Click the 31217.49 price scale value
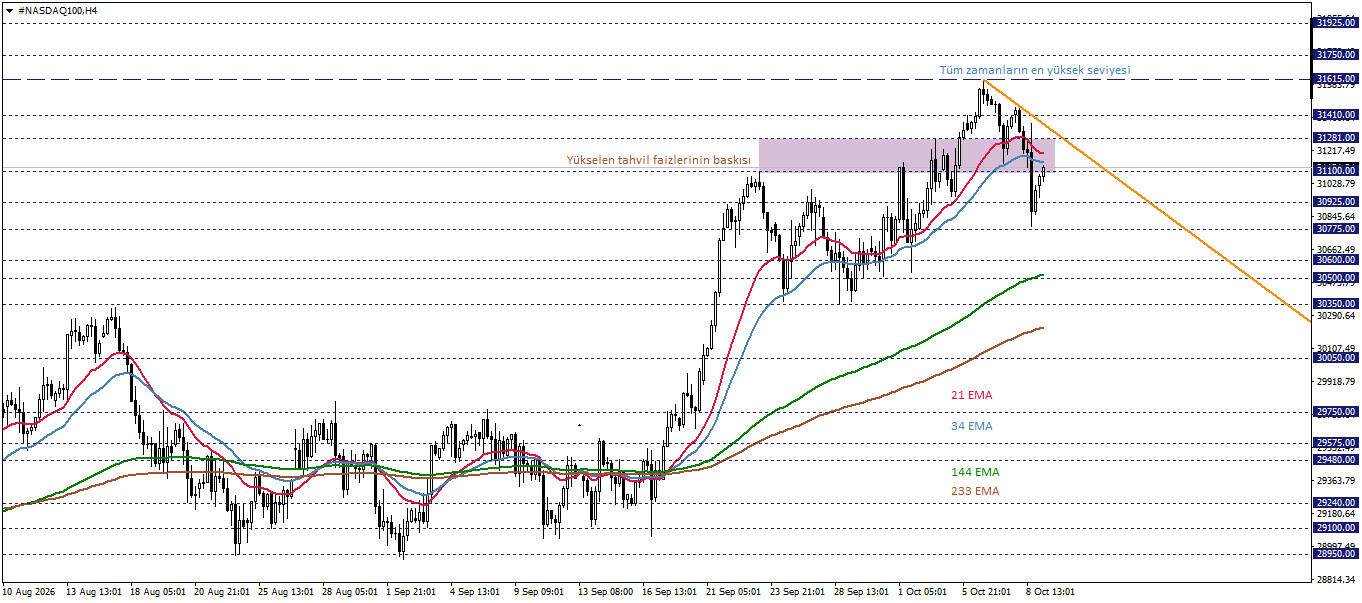 tap(1336, 151)
